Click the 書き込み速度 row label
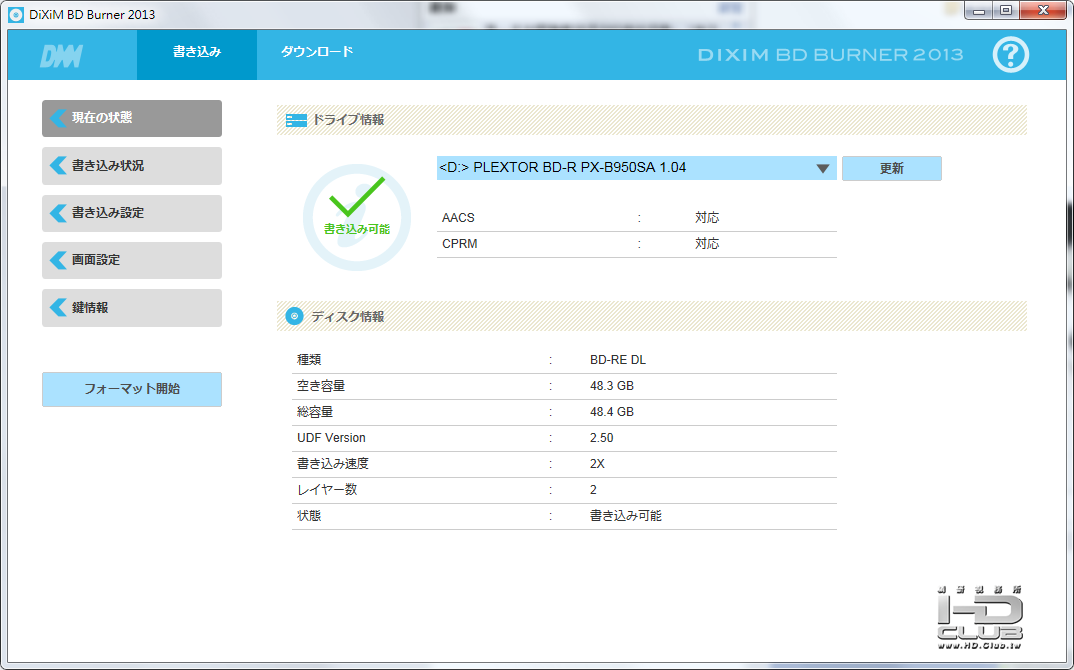This screenshot has height=670, width=1074. (x=332, y=464)
